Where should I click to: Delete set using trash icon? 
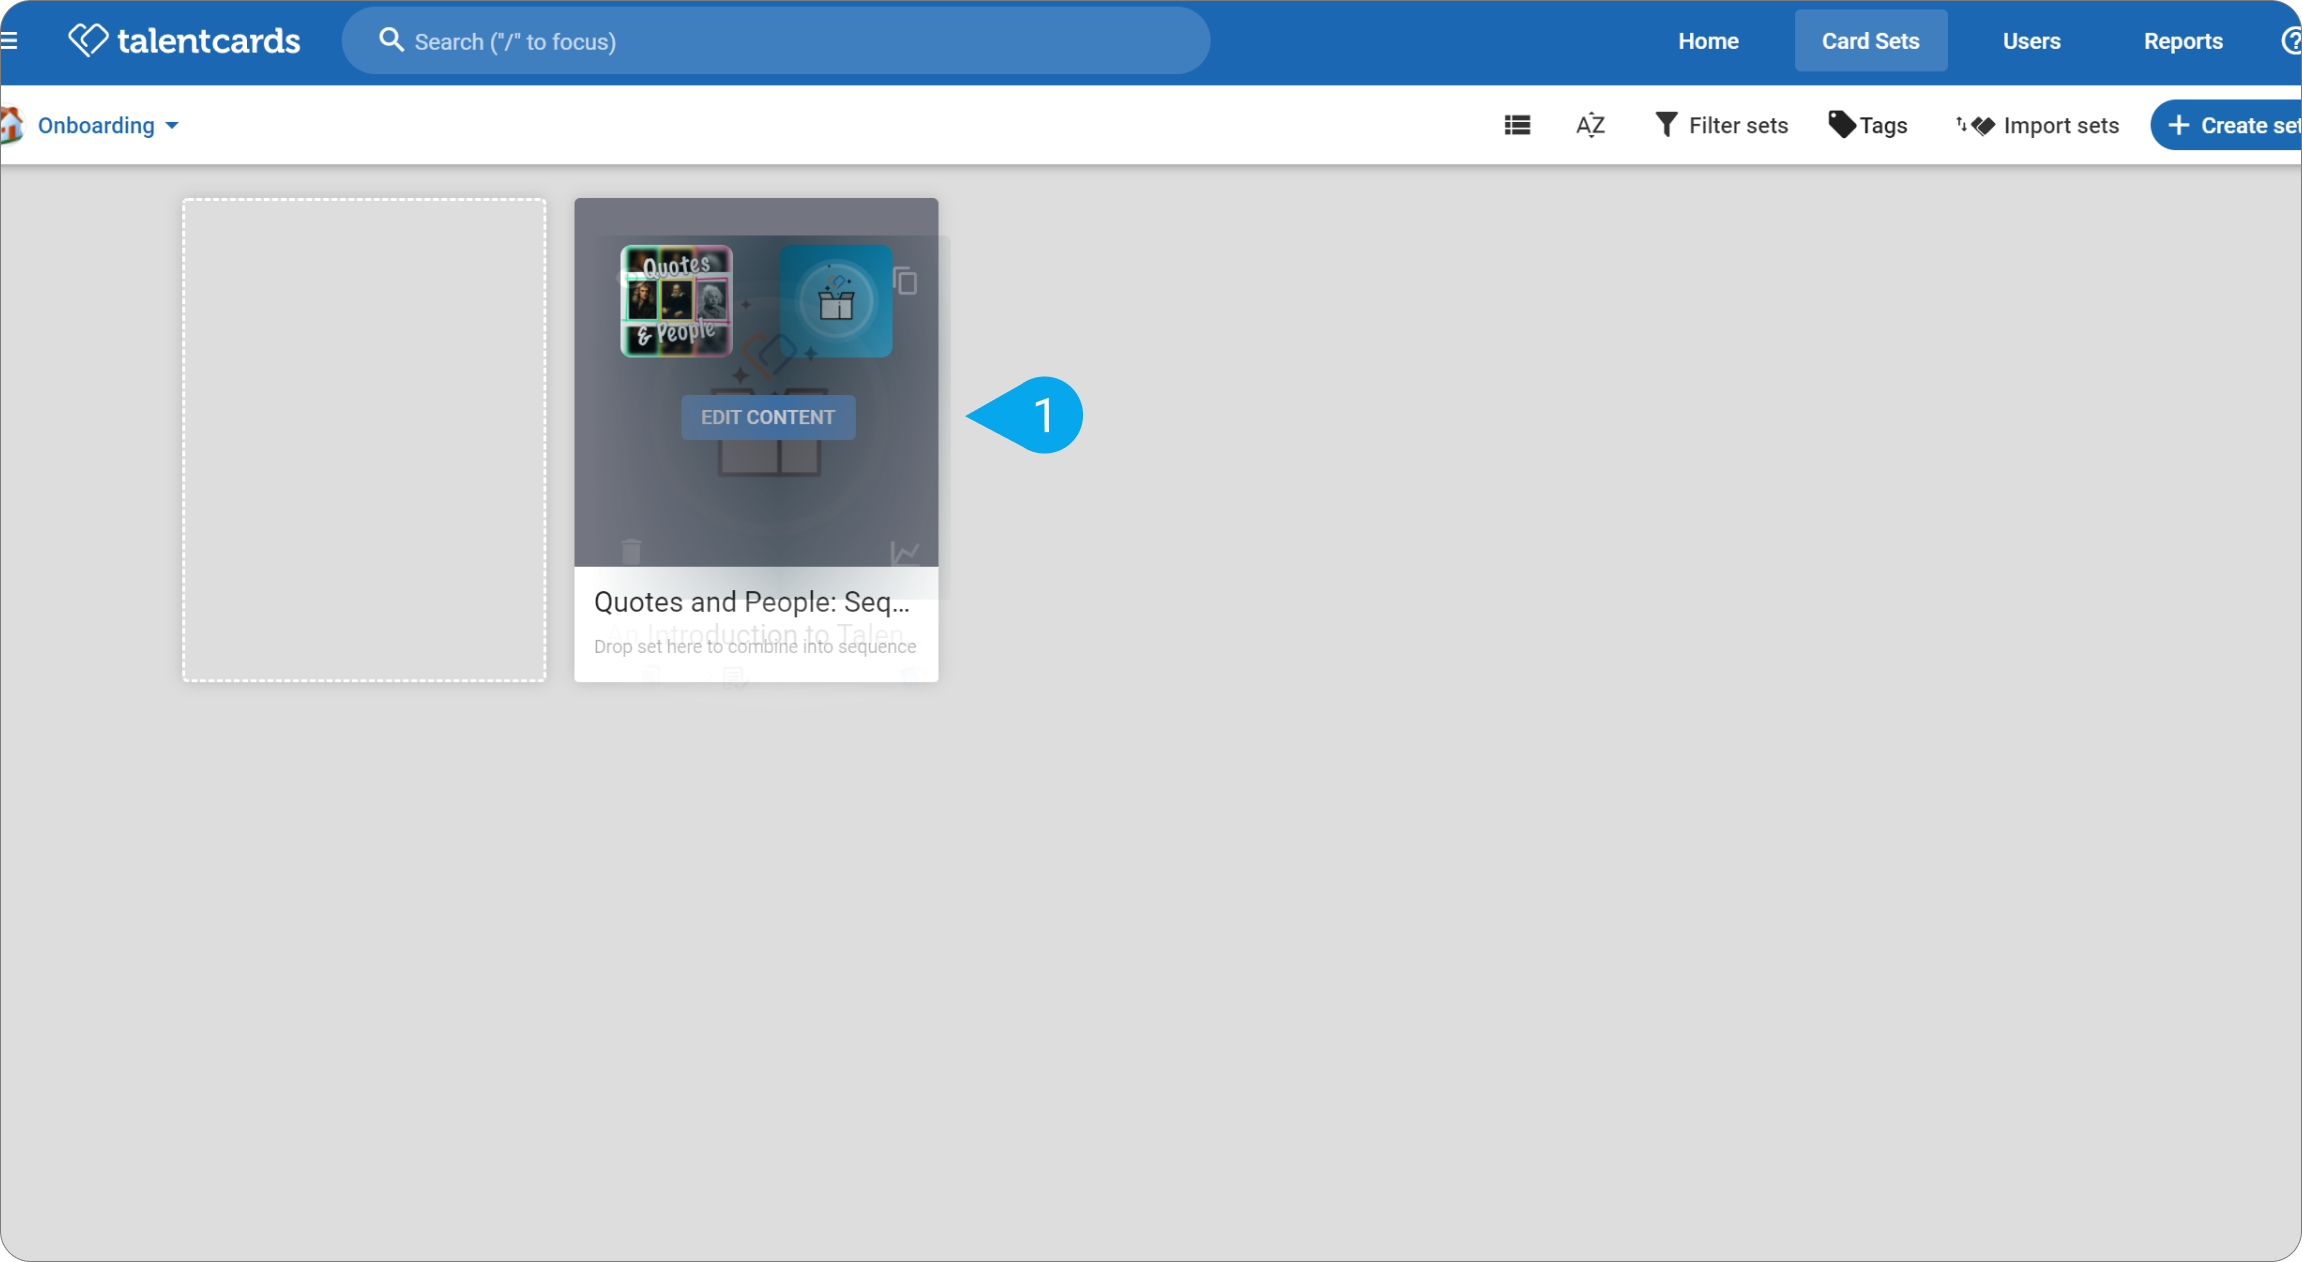point(631,551)
